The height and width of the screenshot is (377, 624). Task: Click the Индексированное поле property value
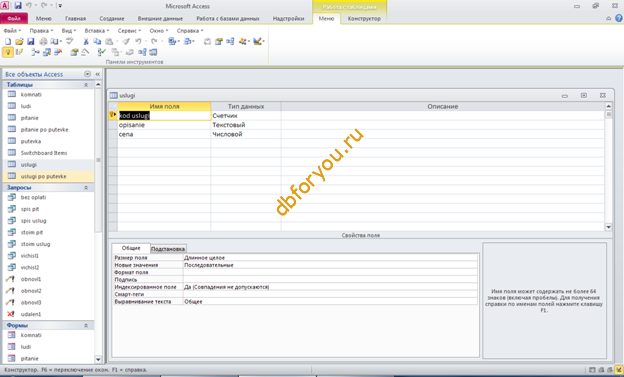(x=330, y=287)
